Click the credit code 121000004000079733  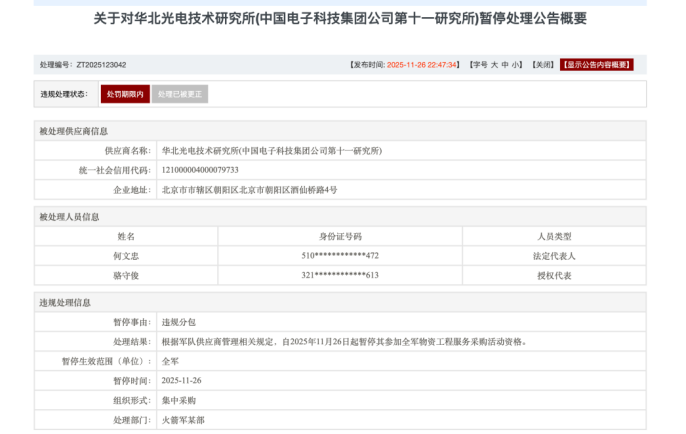coord(200,170)
